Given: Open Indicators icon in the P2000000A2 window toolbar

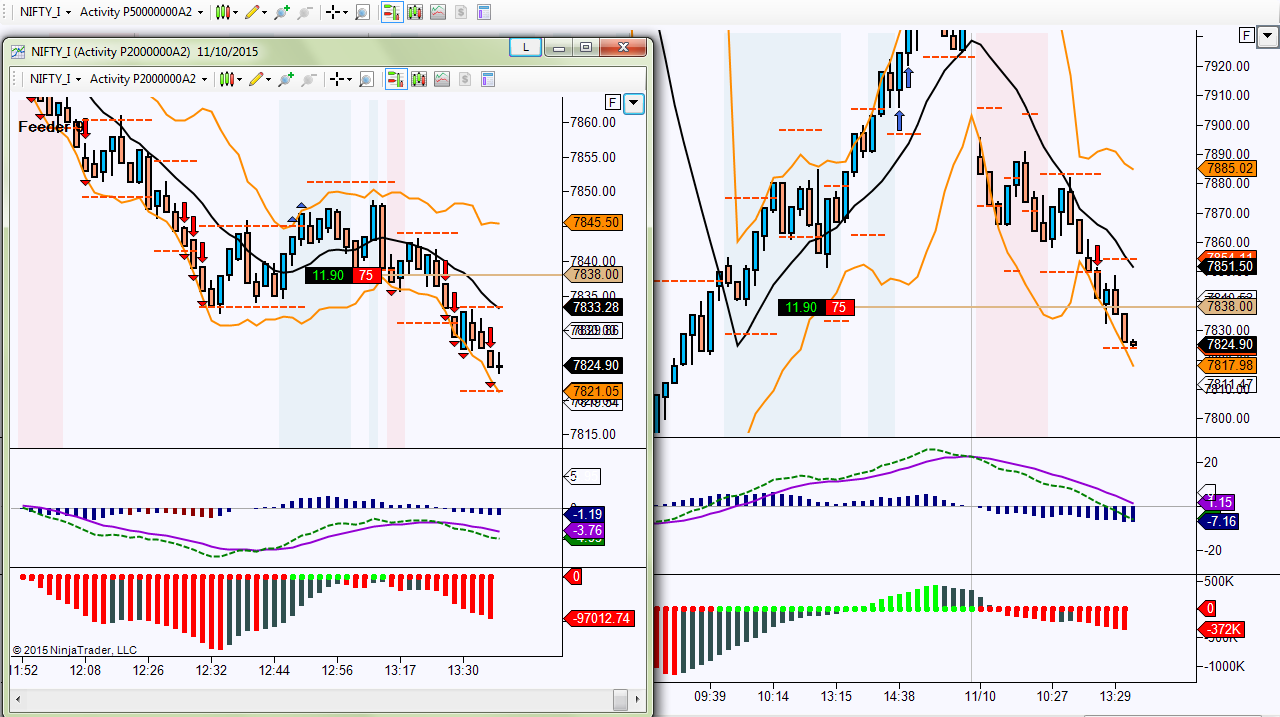Looking at the screenshot, I should point(442,79).
